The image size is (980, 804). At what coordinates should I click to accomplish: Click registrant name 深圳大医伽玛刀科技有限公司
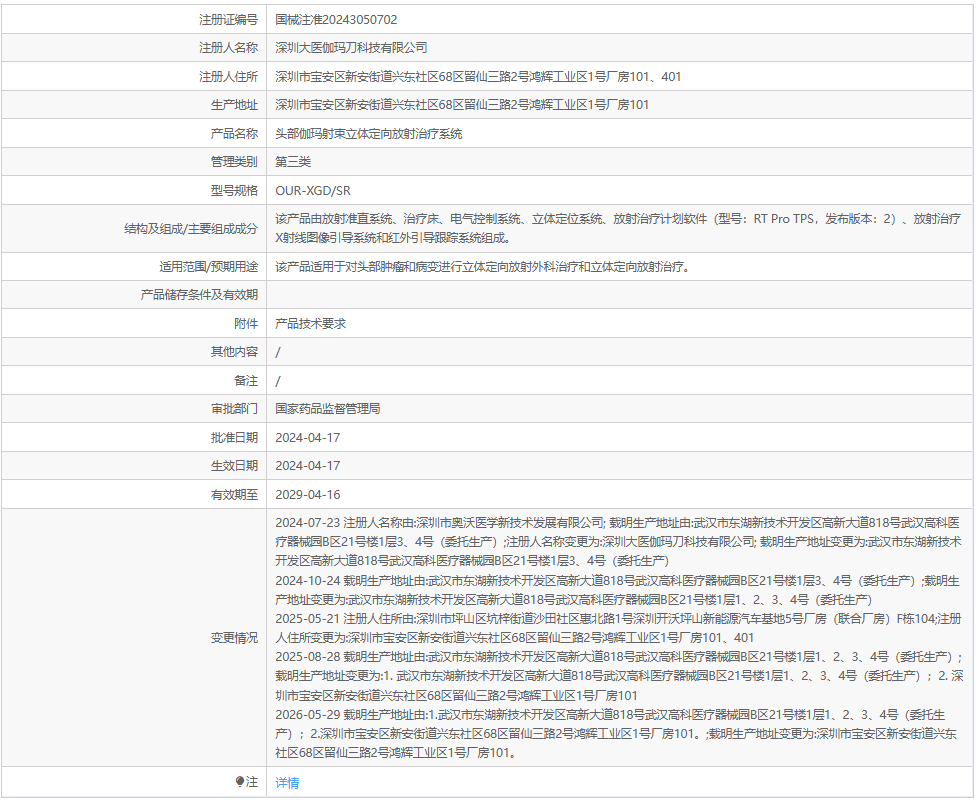(351, 48)
